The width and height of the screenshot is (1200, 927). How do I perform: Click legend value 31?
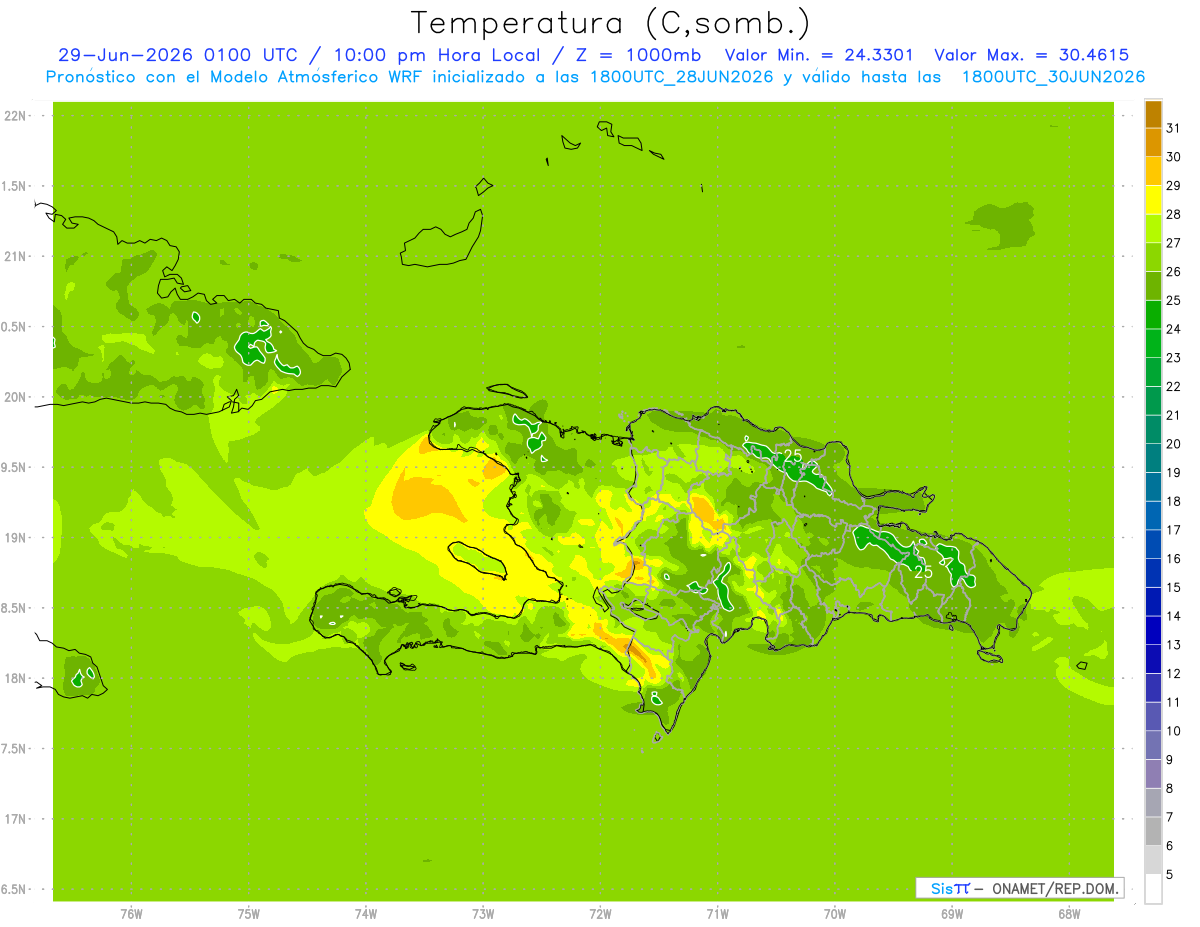(x=1174, y=128)
